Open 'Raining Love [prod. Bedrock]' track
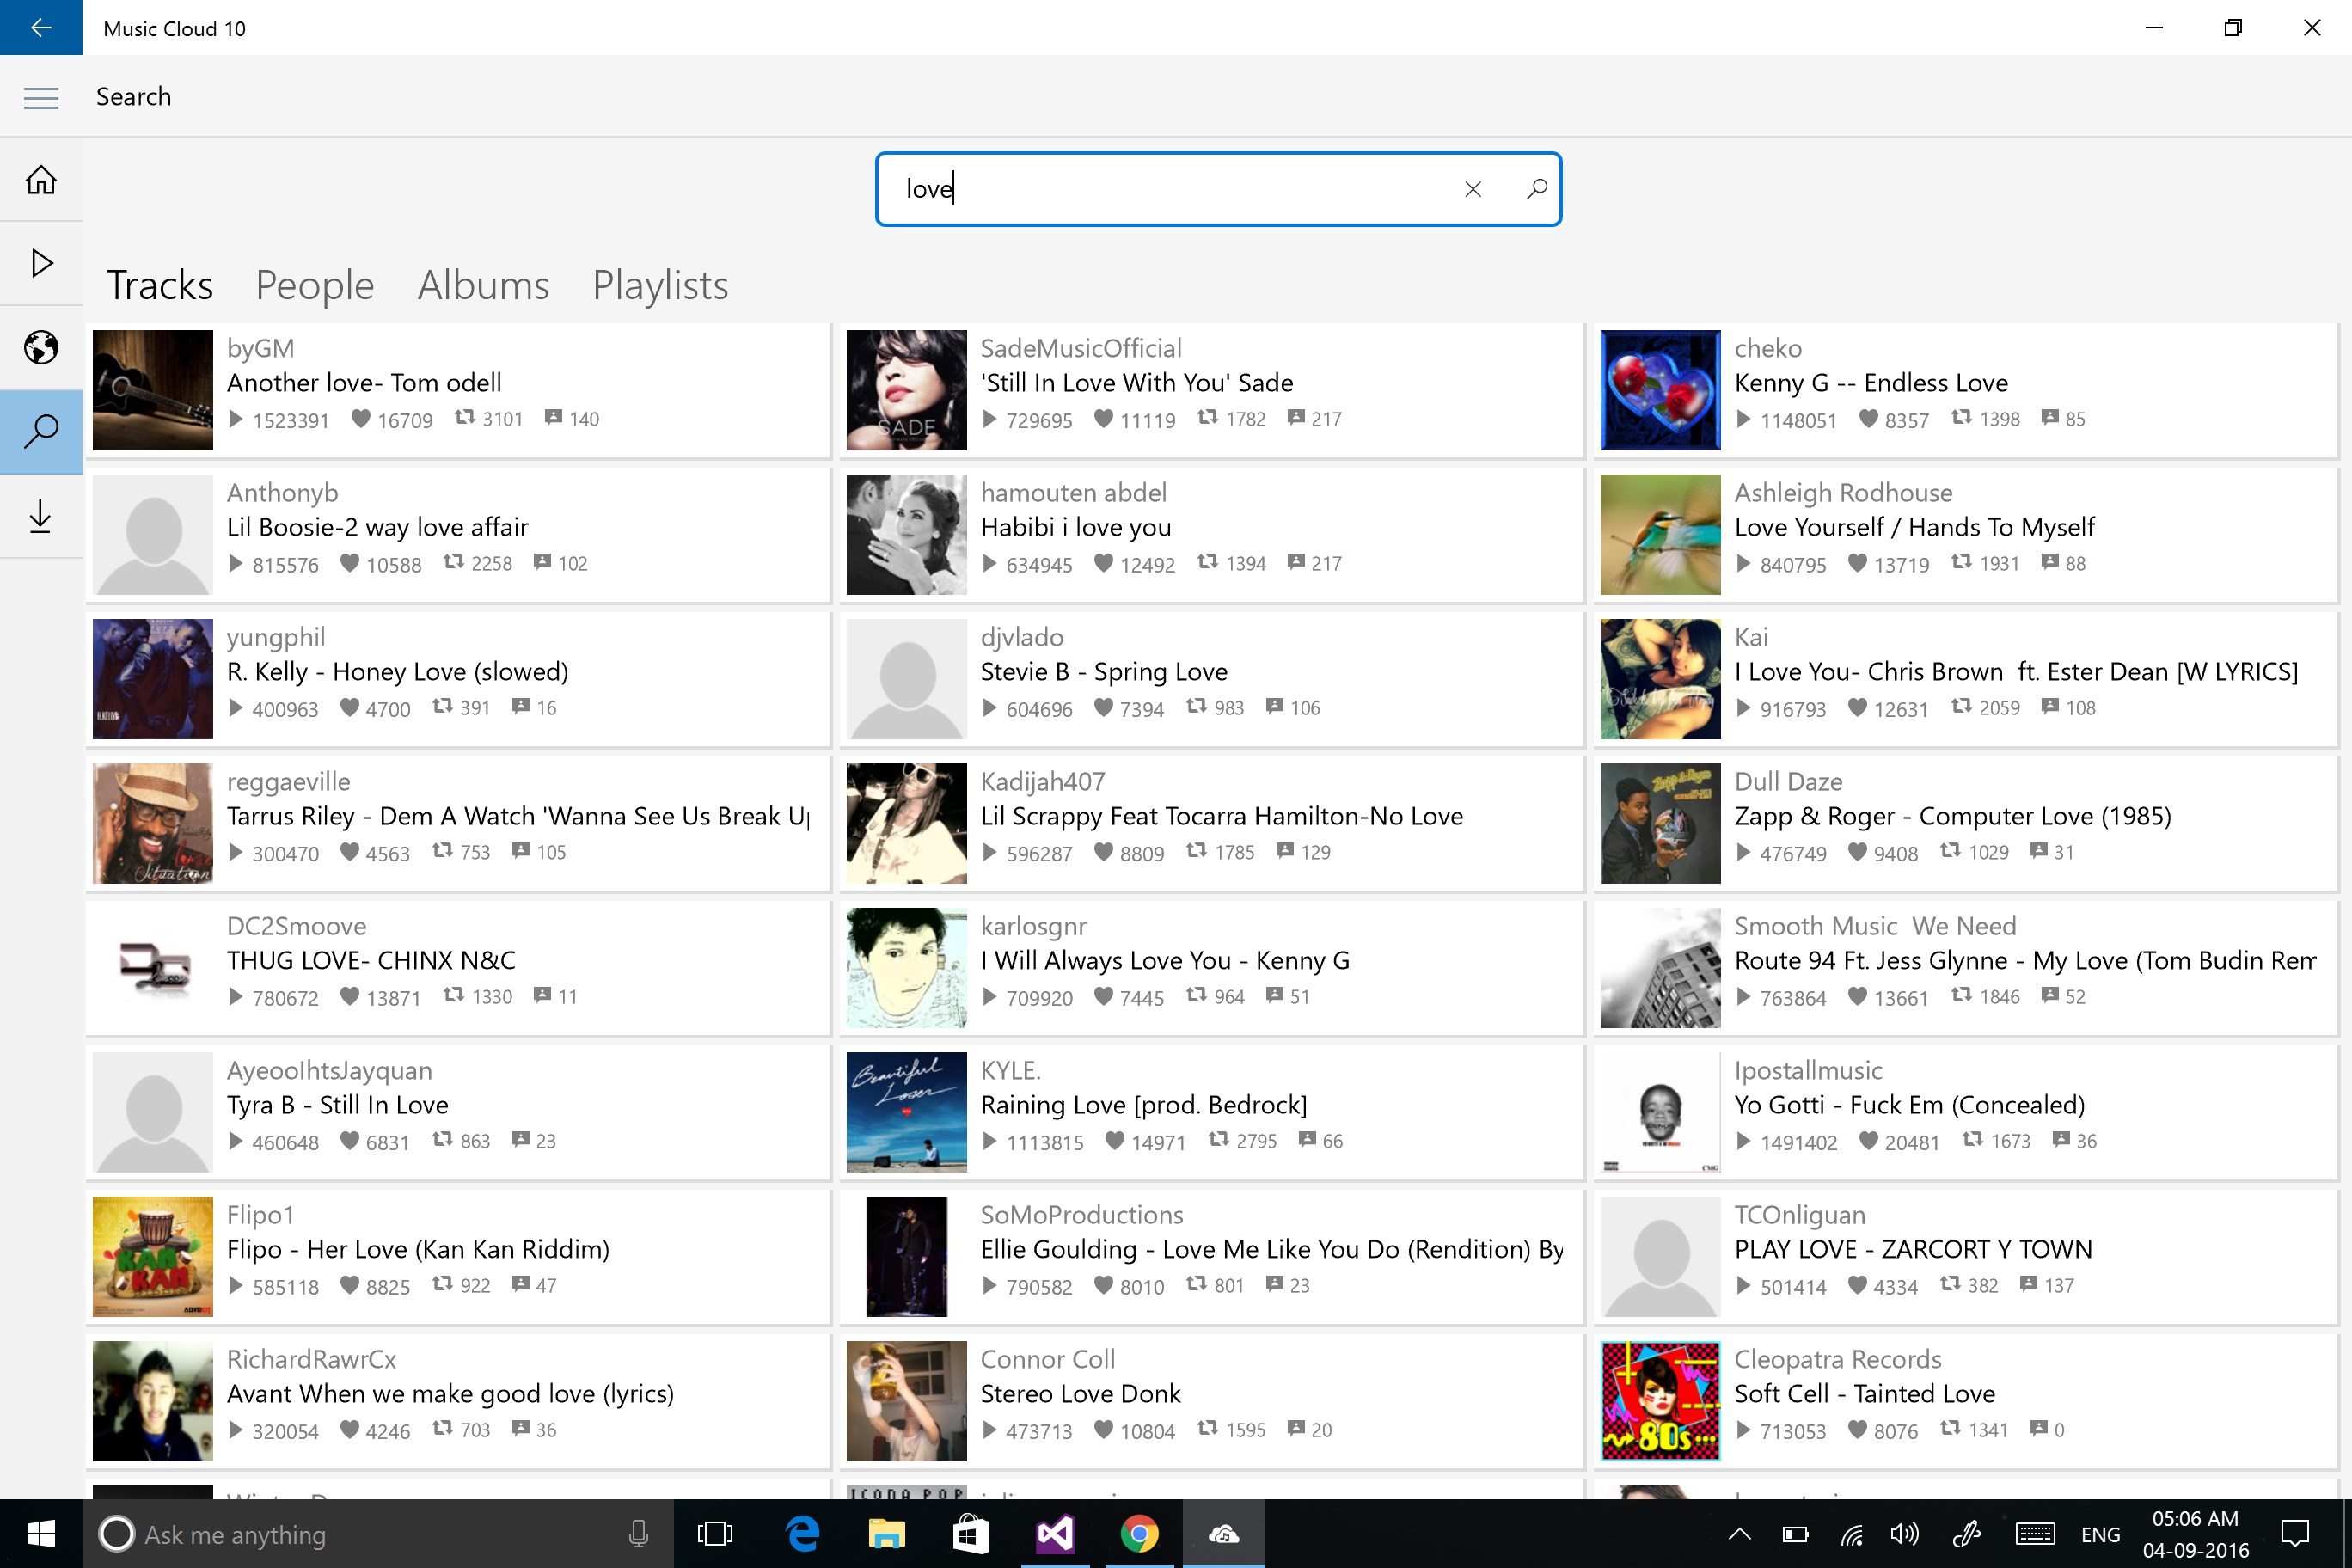 (x=1143, y=1105)
